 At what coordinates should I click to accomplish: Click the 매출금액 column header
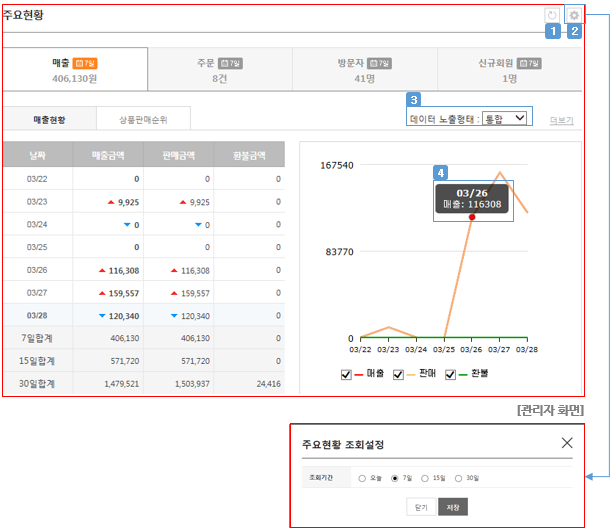pos(108,155)
